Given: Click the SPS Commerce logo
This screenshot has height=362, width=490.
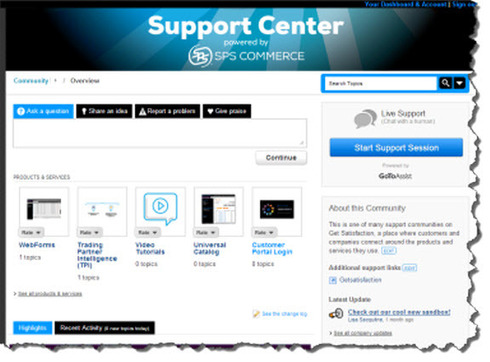Looking at the screenshot, I should click(x=246, y=56).
